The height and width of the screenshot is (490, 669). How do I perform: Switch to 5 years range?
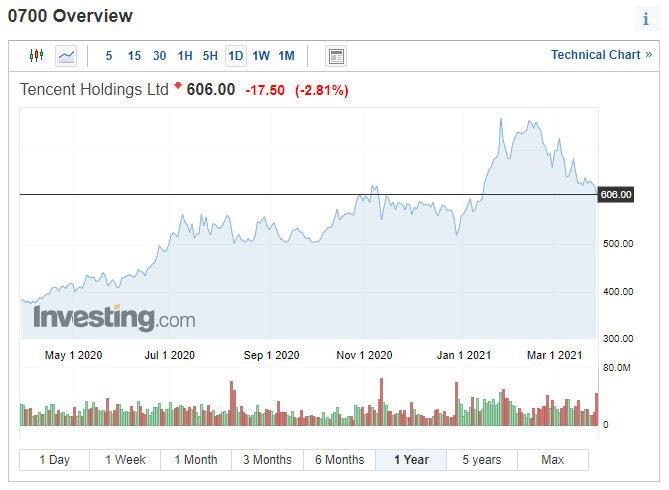482,460
